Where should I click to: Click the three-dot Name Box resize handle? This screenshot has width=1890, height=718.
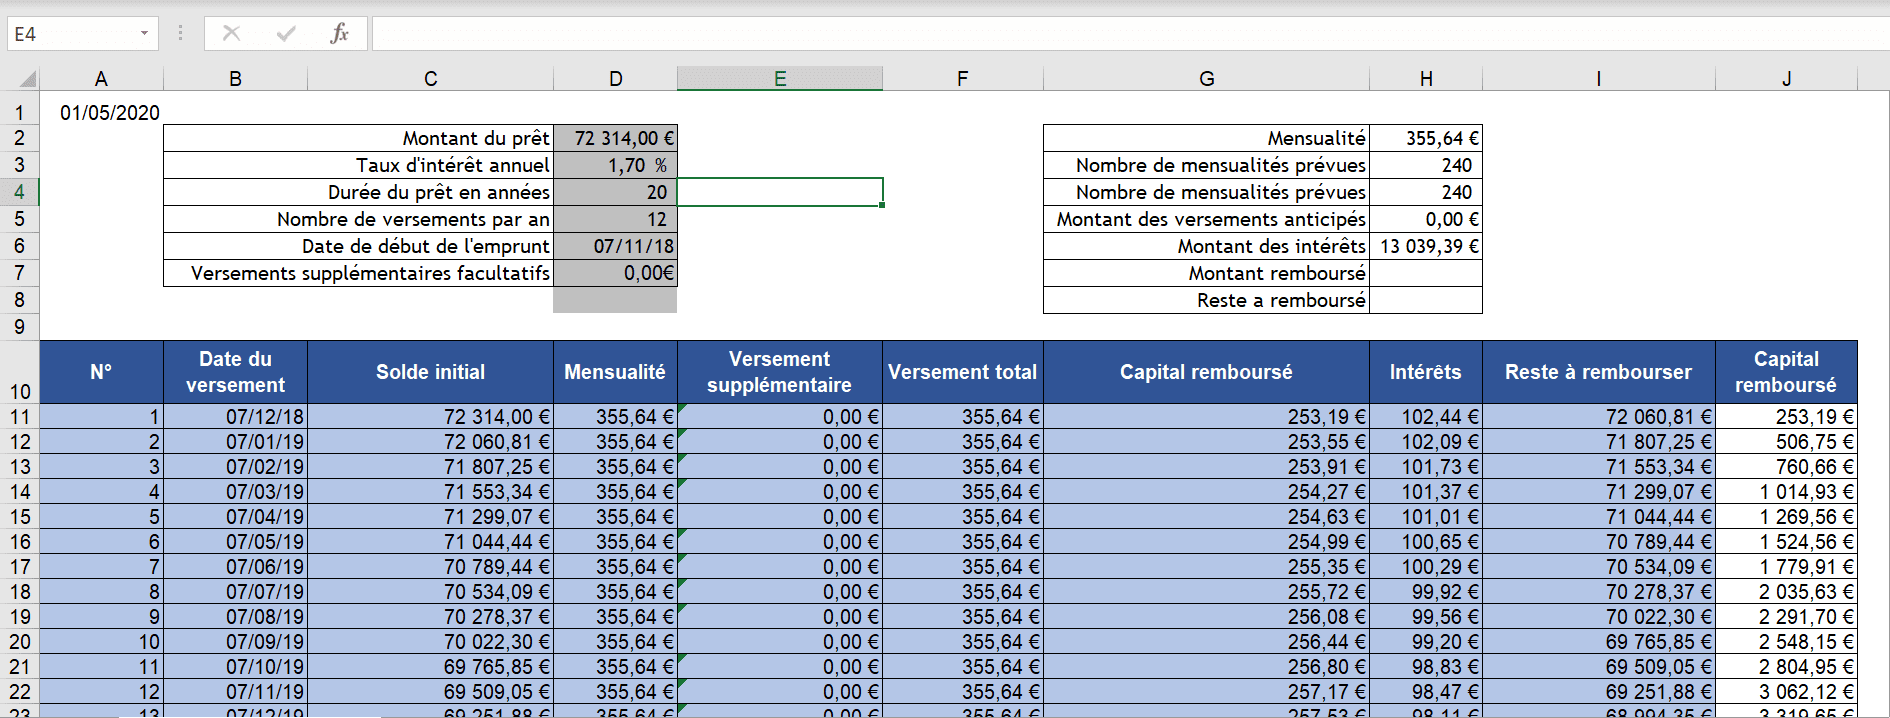tap(180, 34)
